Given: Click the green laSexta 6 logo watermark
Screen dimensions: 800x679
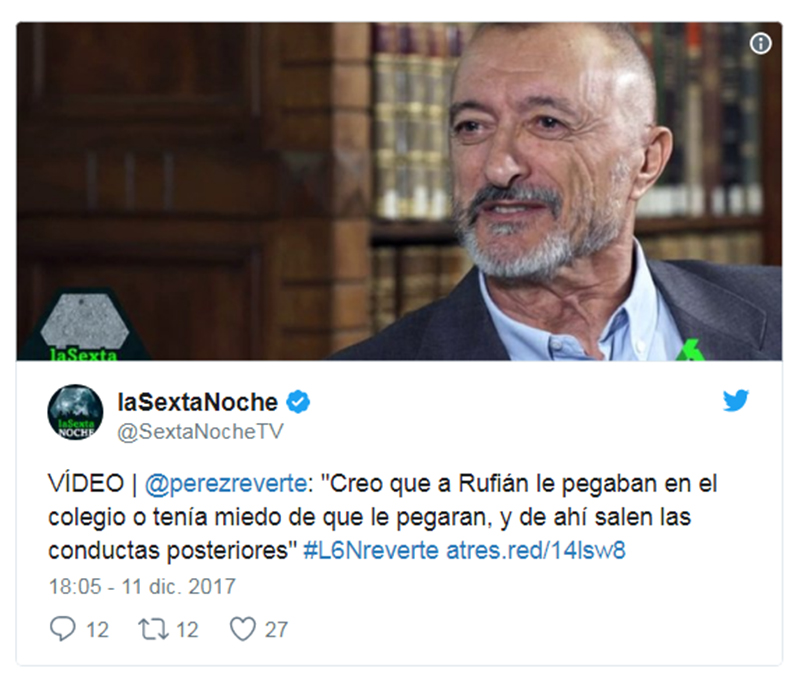Looking at the screenshot, I should pos(690,349).
